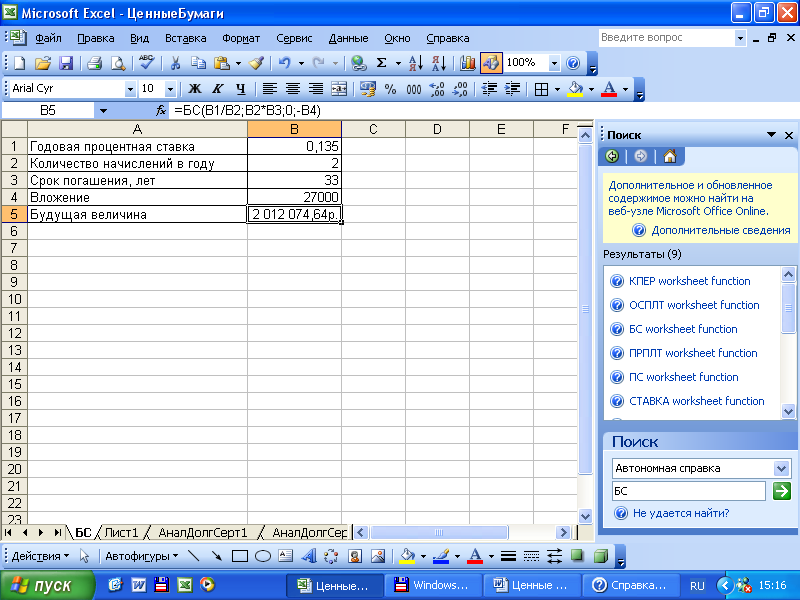Open the font name Arial Cyr dropdown

tap(130, 89)
